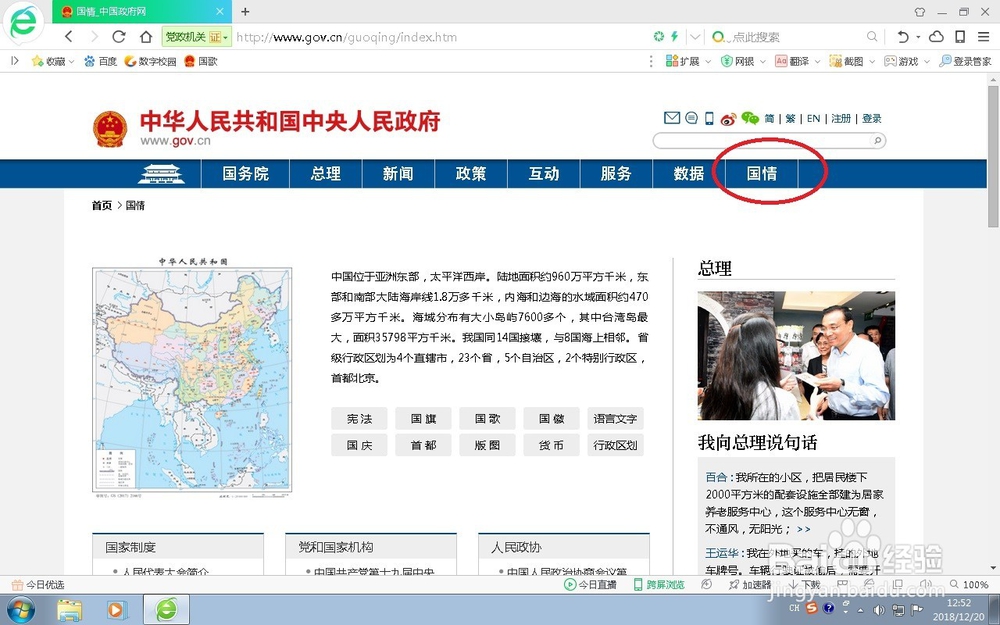Open the screenshot tool 截图 in browser toolbar
This screenshot has height=625, width=1000.
coord(847,61)
